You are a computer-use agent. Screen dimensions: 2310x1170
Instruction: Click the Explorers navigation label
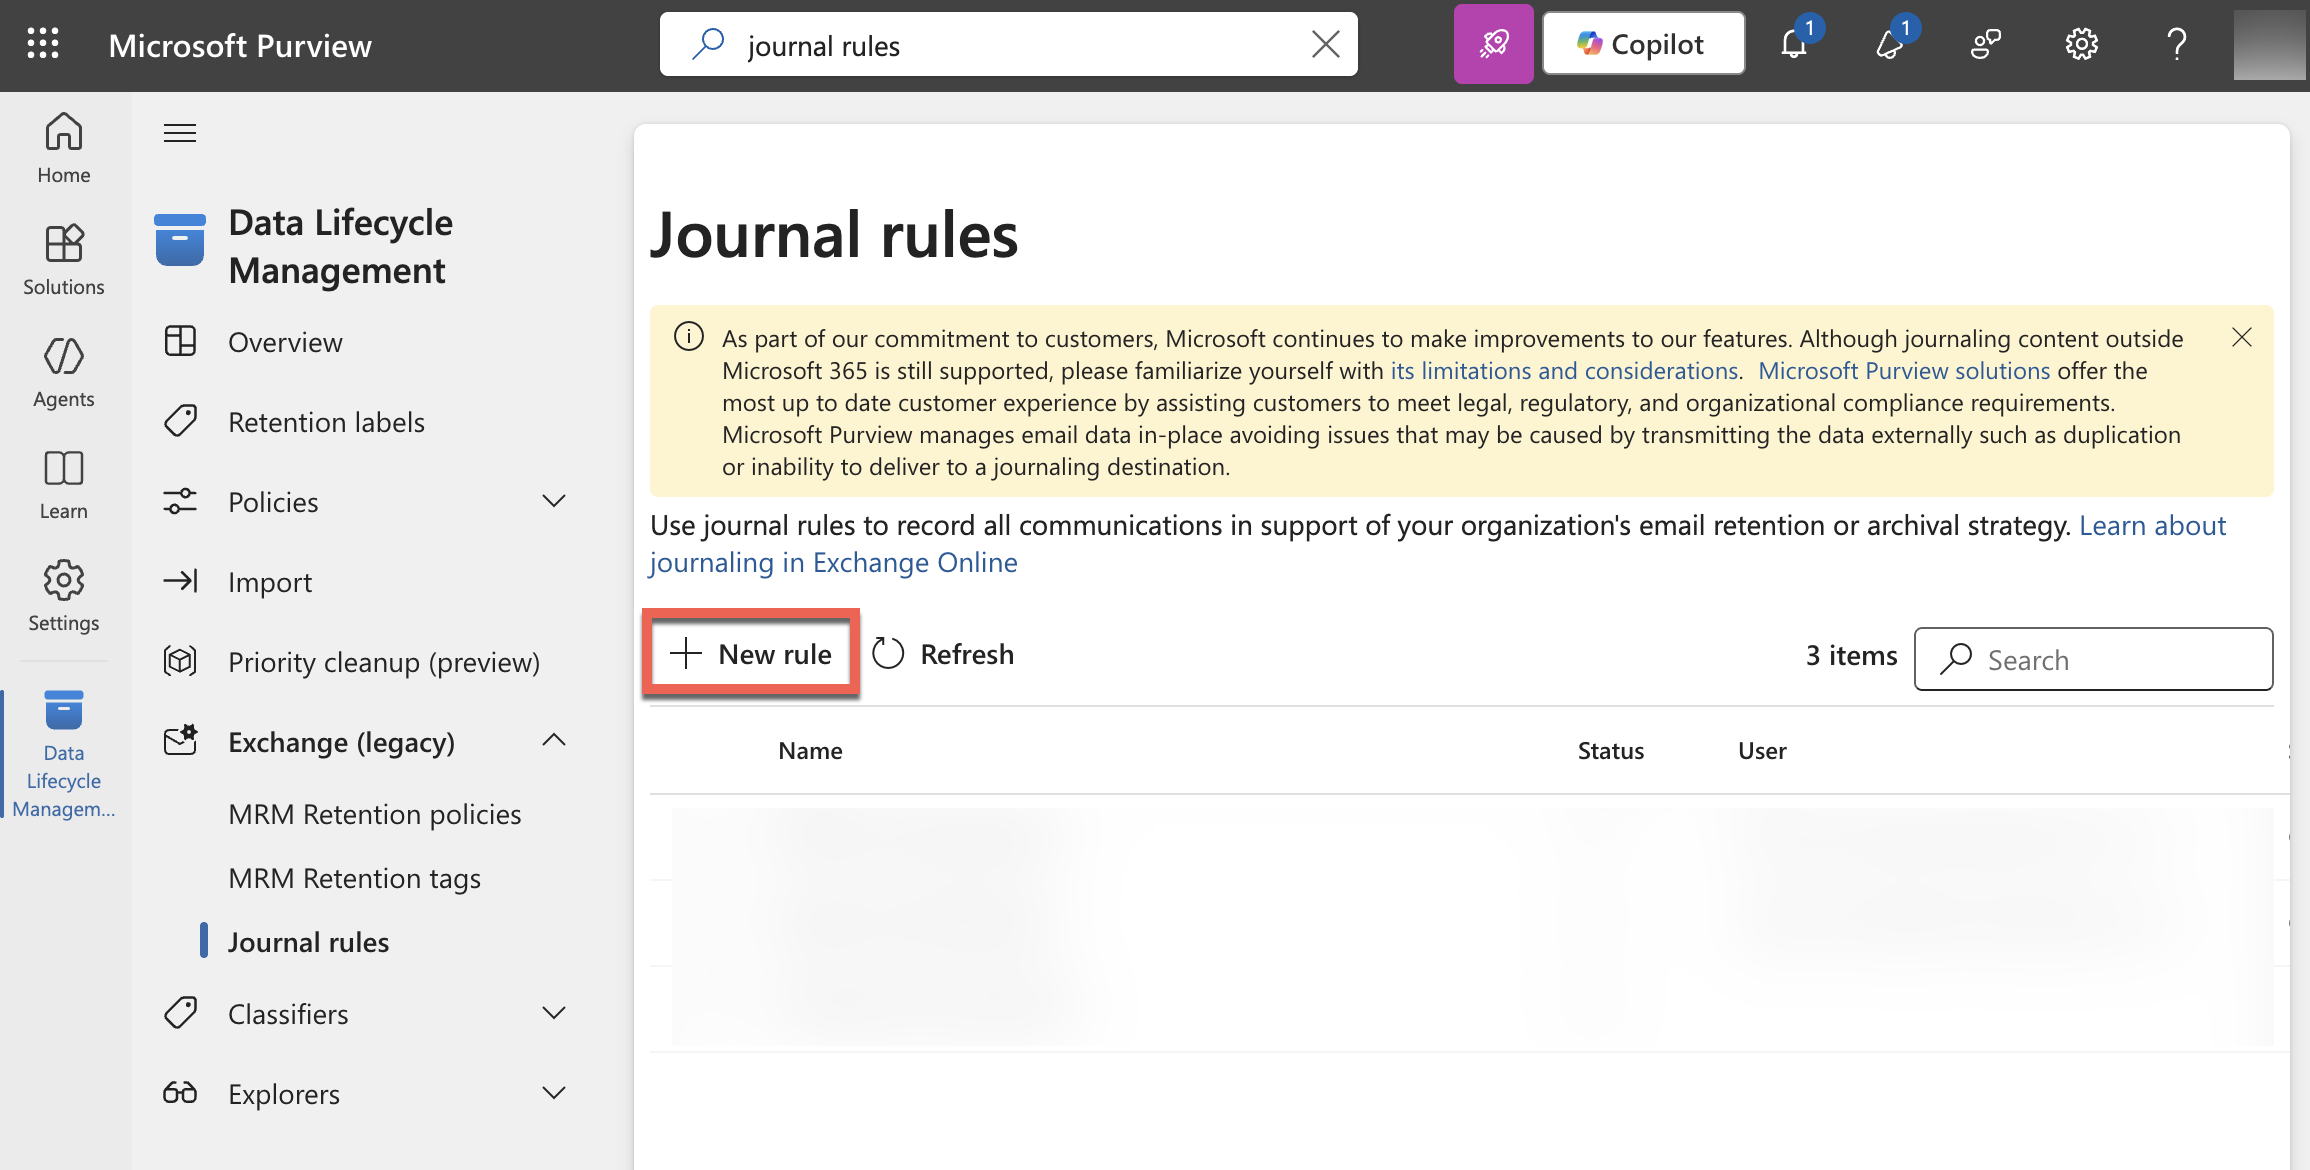284,1094
